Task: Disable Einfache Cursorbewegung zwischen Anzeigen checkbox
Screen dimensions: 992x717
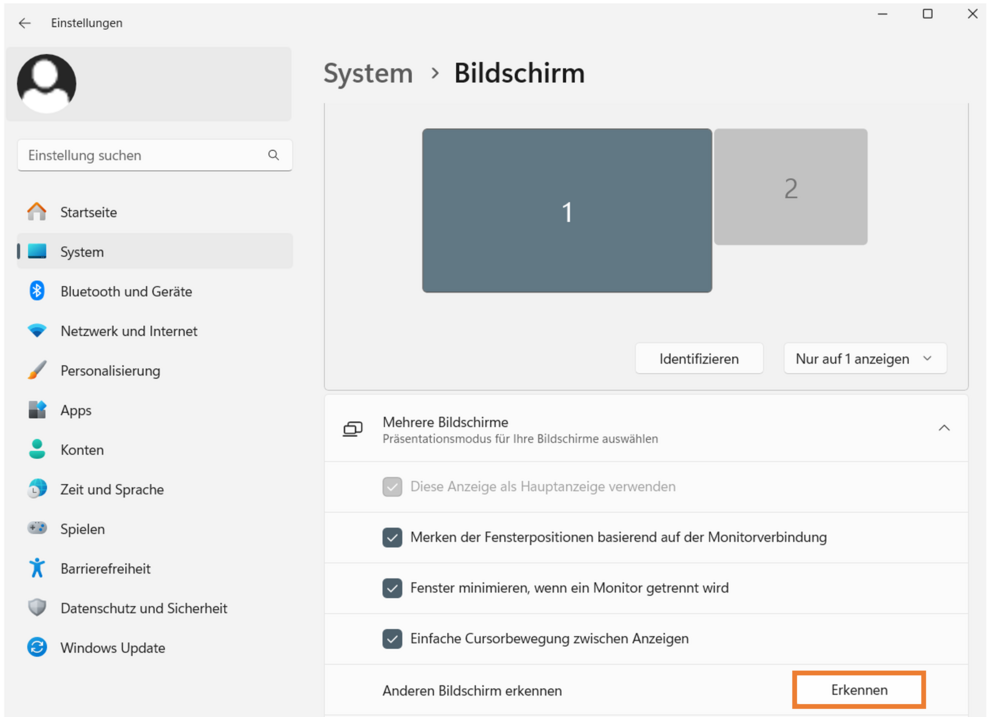Action: (392, 639)
